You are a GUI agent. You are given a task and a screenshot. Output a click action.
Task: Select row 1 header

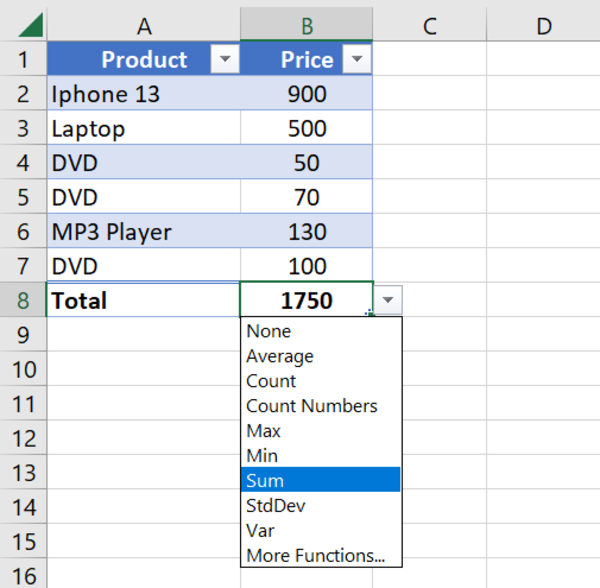coord(23,59)
